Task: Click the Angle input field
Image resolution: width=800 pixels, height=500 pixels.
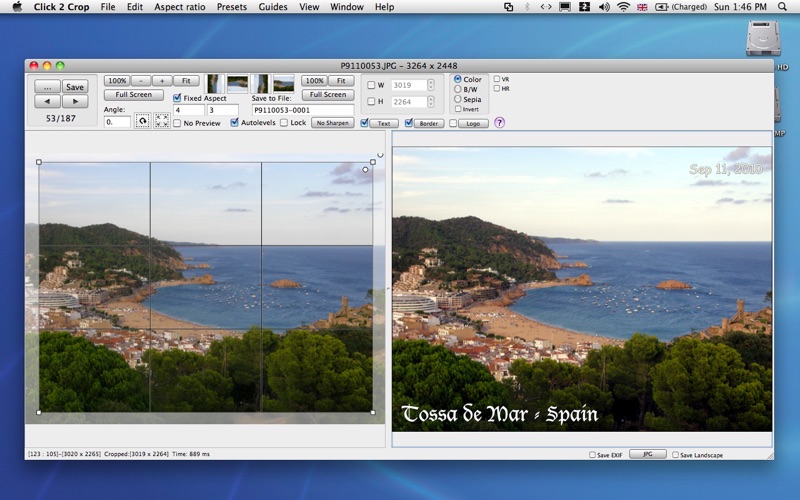Action: pyautogui.click(x=117, y=122)
